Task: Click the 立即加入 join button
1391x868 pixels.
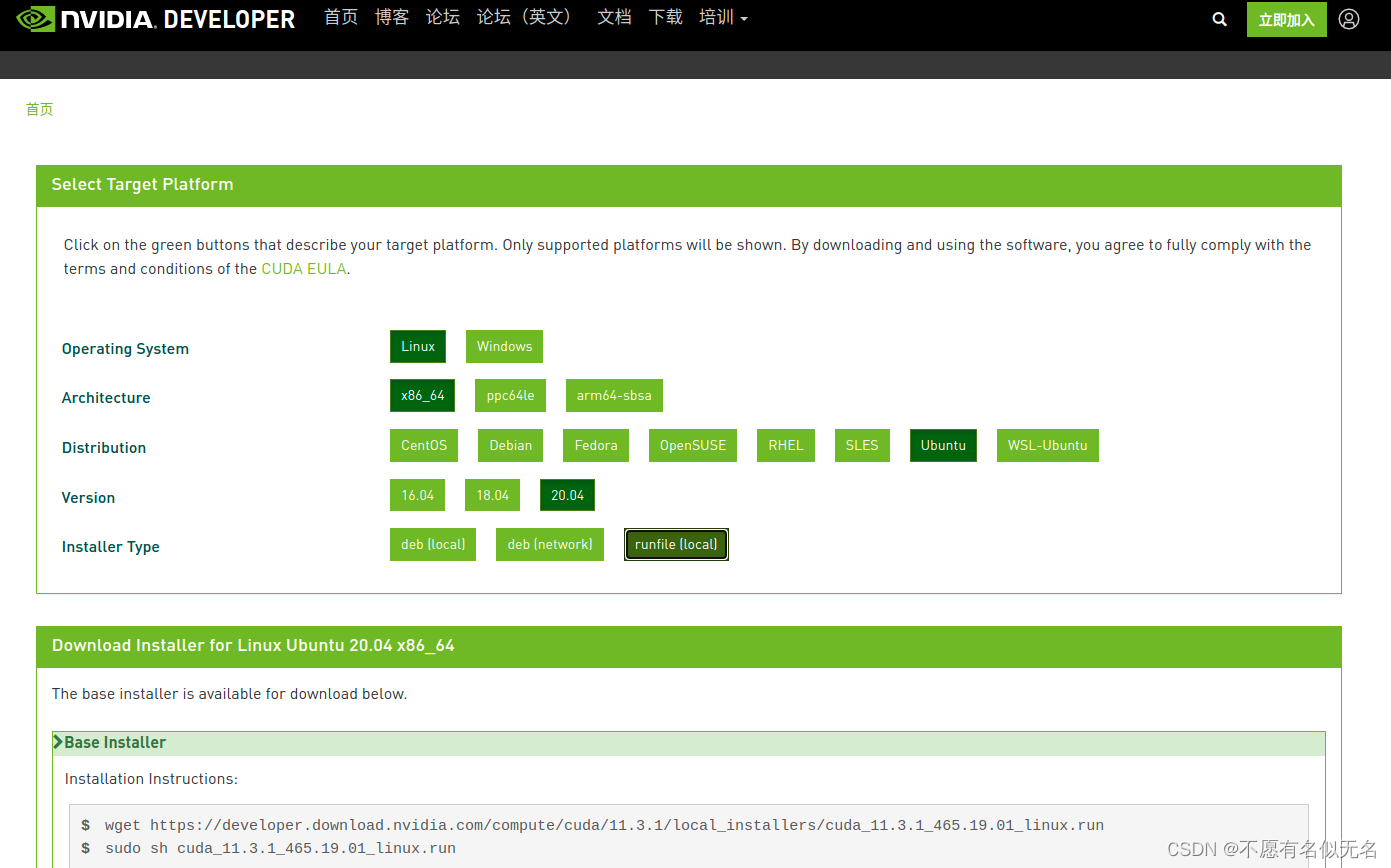Action: point(1286,20)
